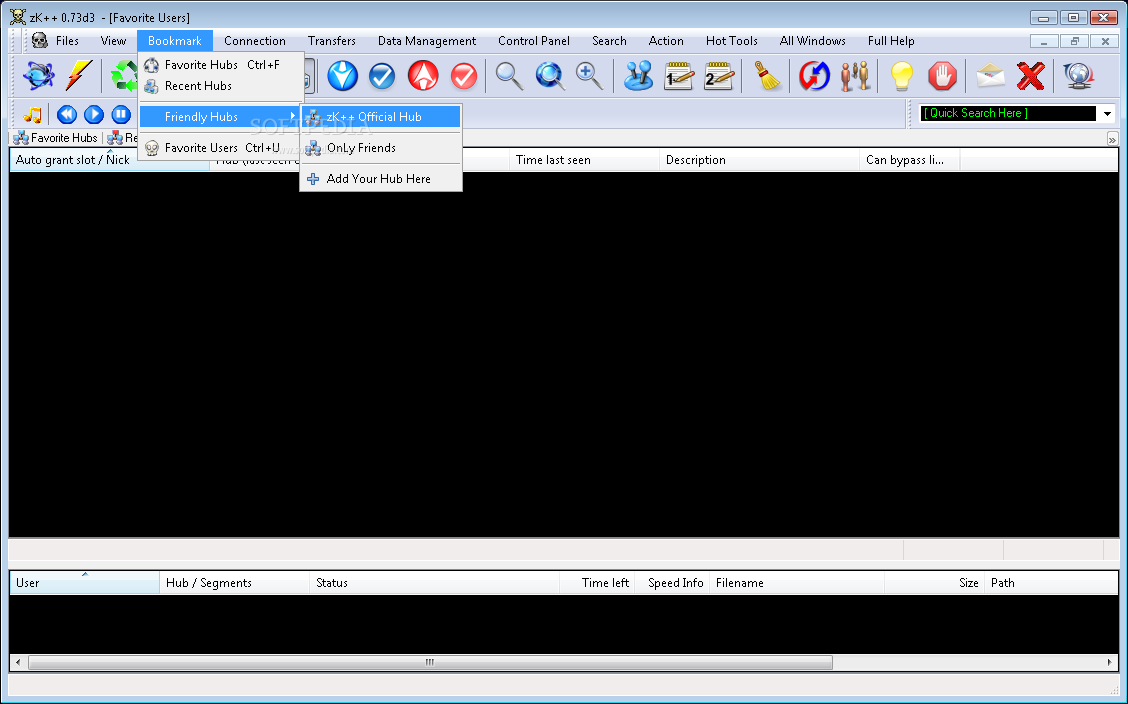Click the blue pause media button
This screenshot has height=704, width=1128.
tap(121, 114)
